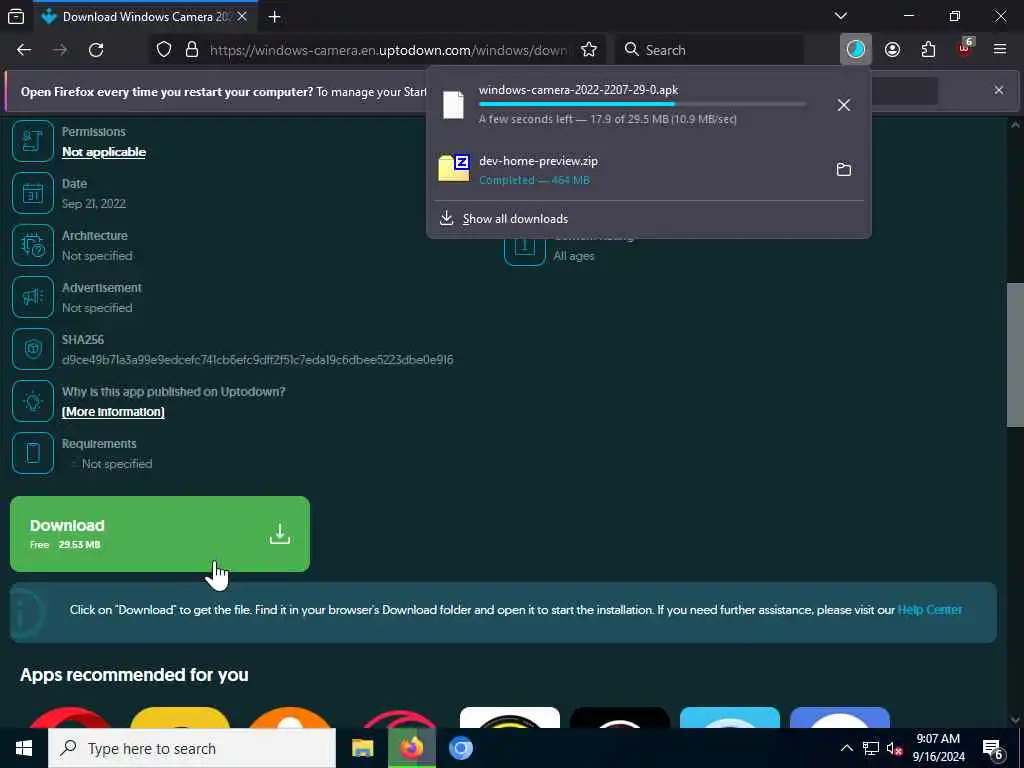This screenshot has width=1024, height=768.
Task: Open the Extensions puzzle icon
Action: click(x=928, y=50)
